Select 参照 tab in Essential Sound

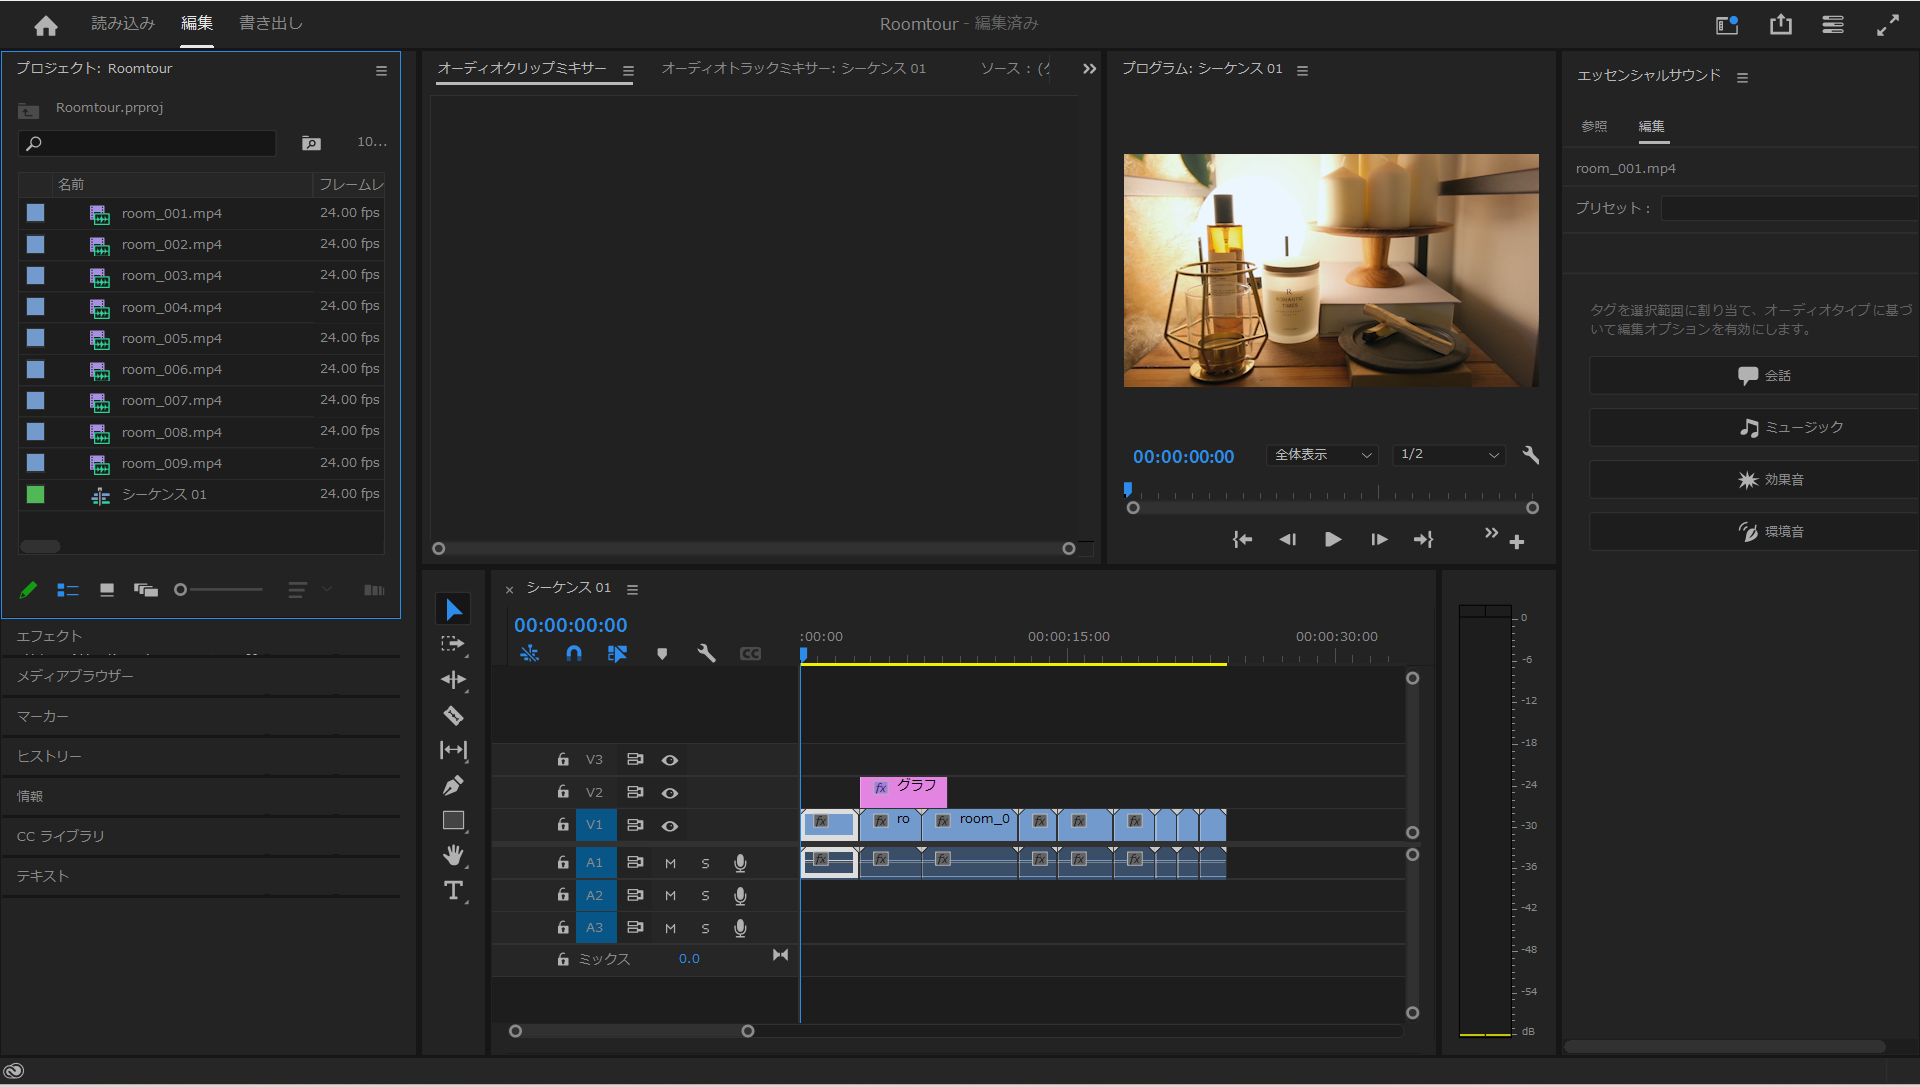pos(1594,126)
